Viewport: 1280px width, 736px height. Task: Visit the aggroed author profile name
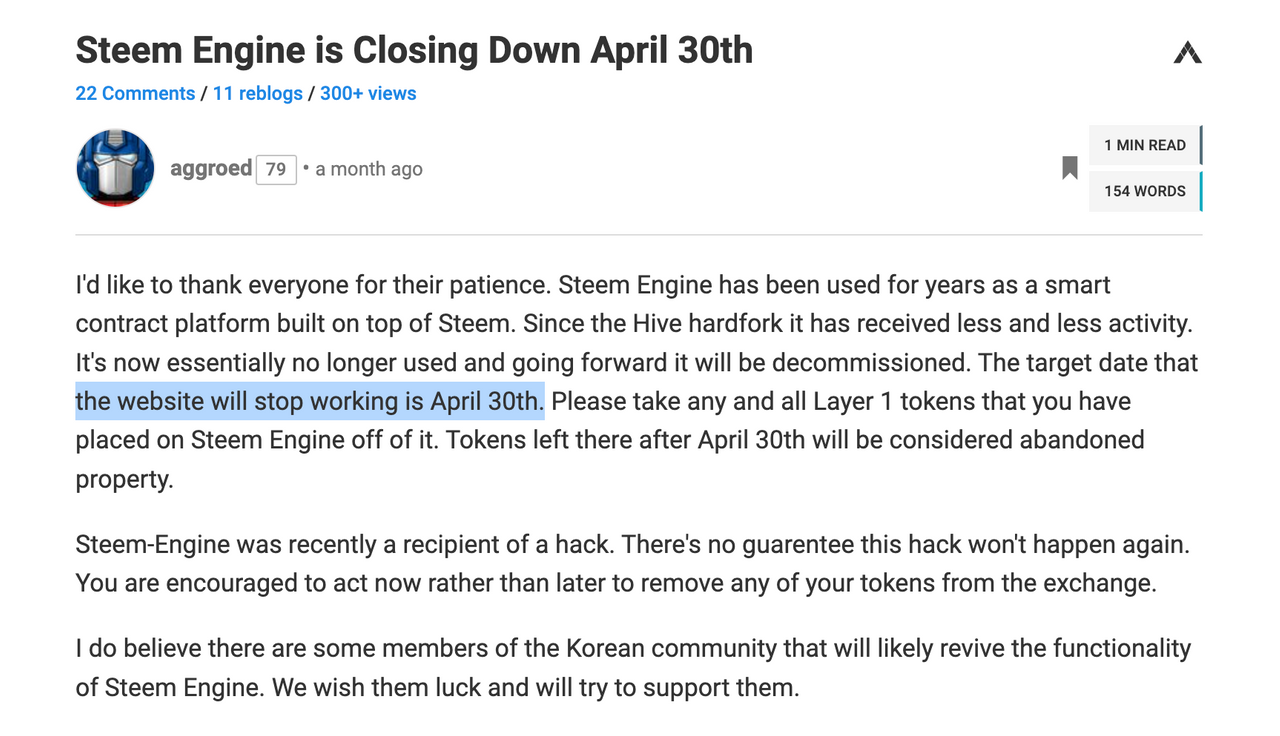point(211,168)
